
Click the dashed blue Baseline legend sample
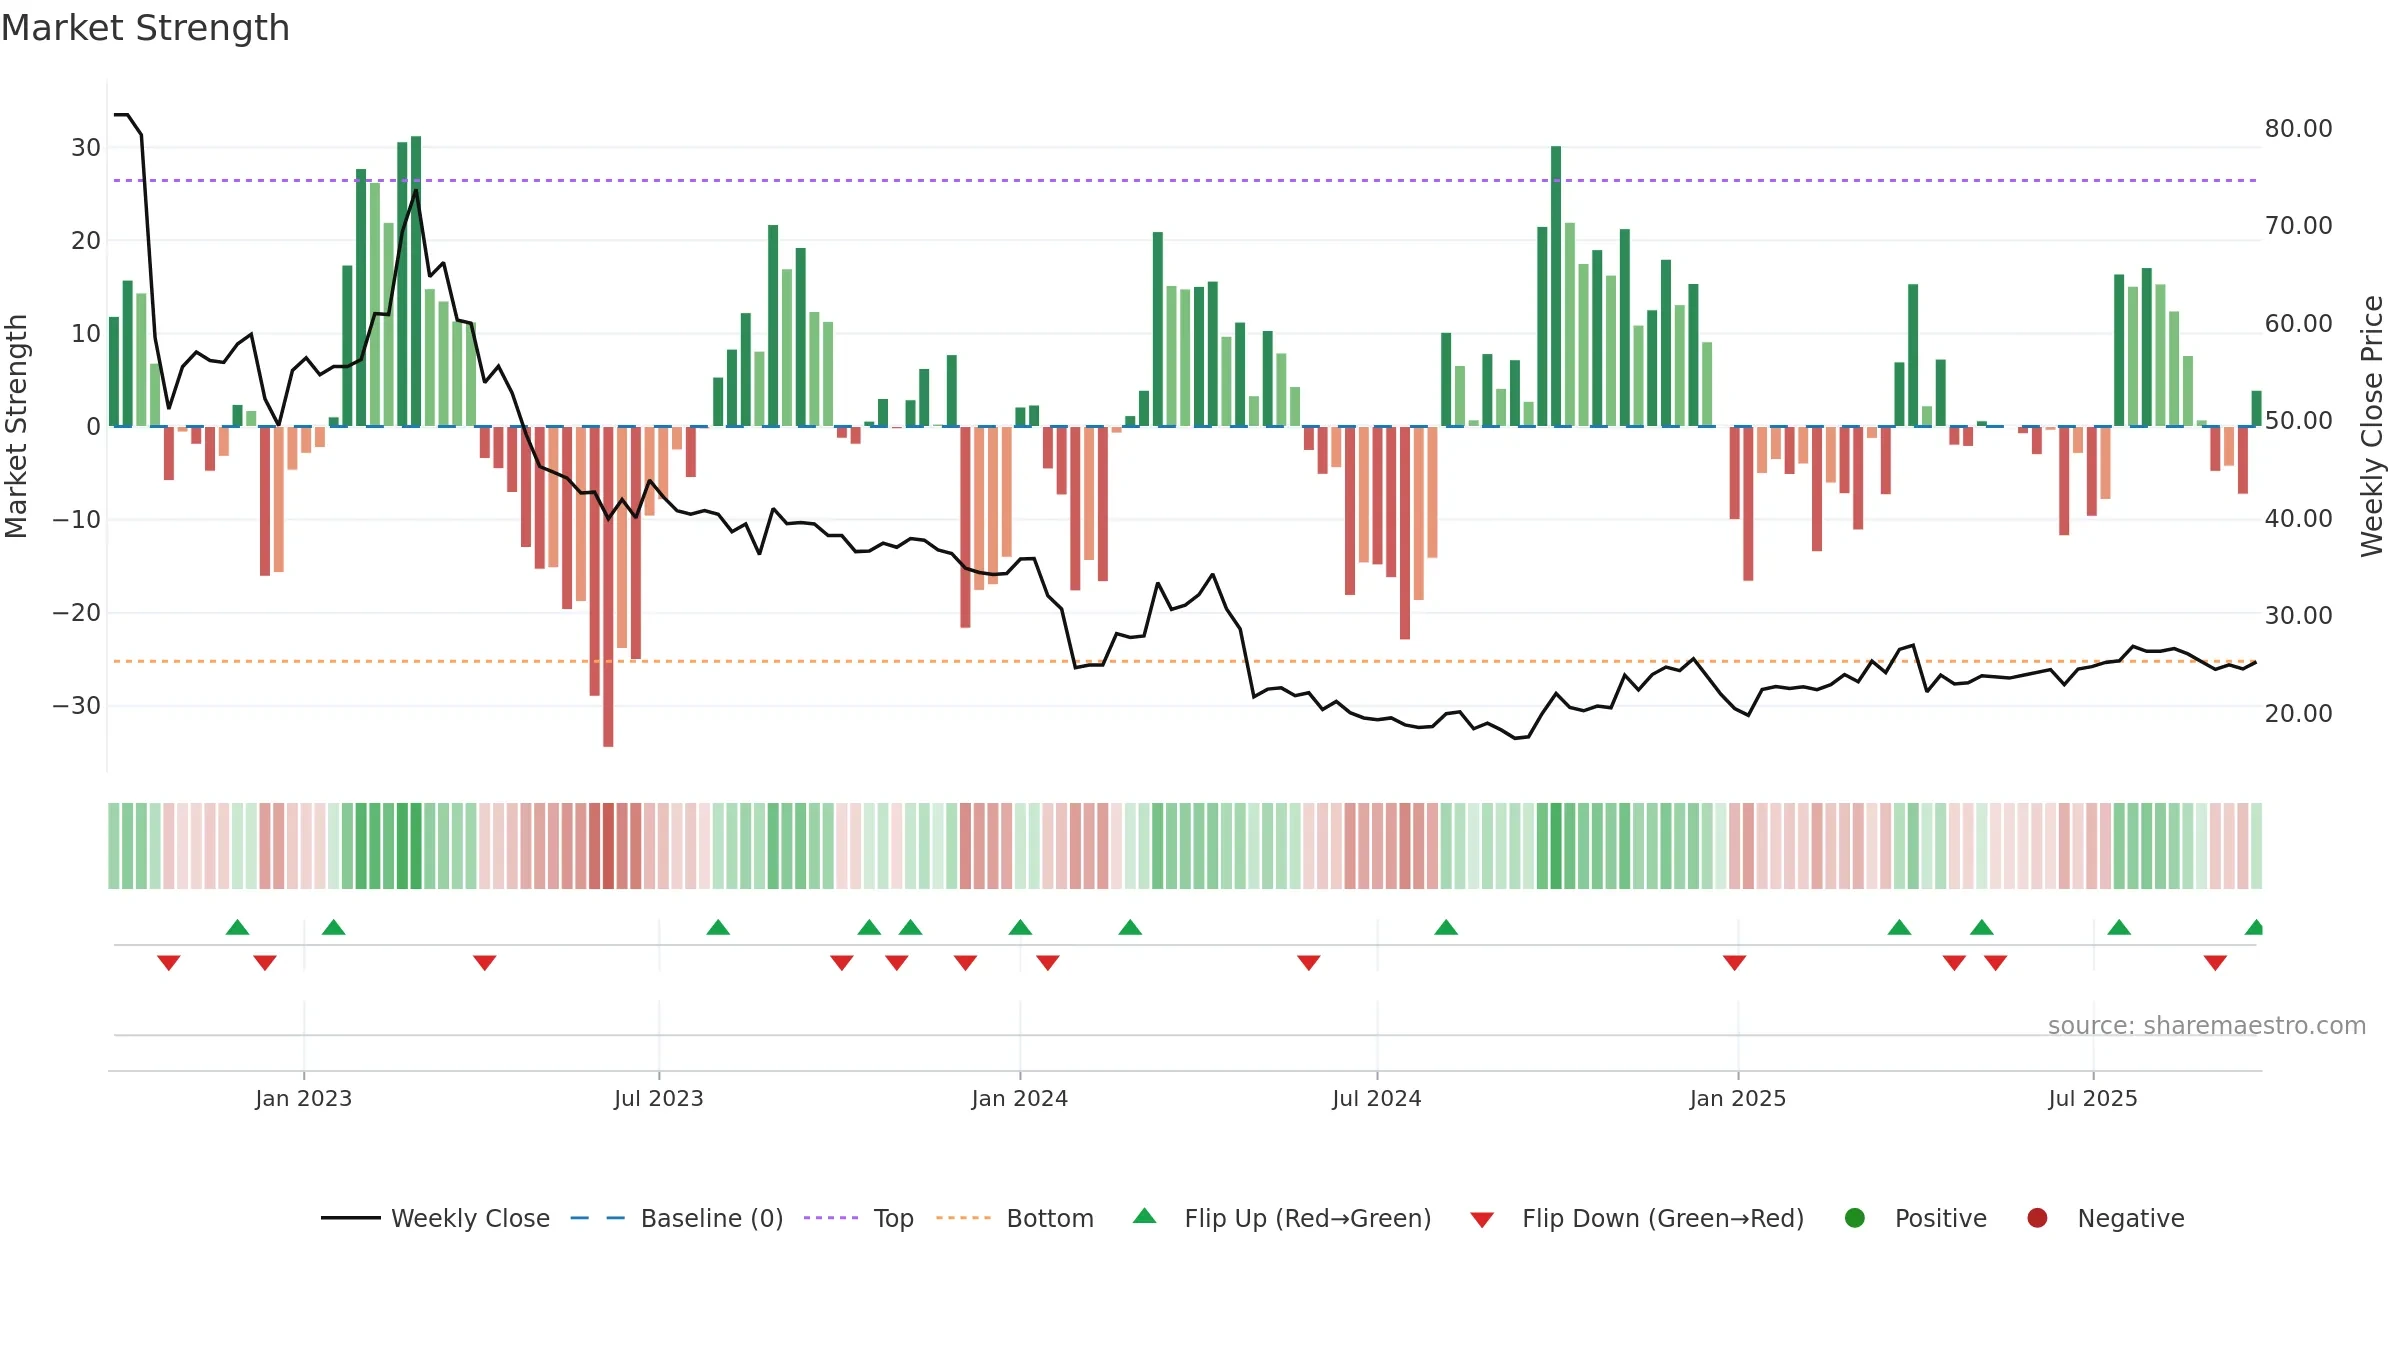tap(598, 1218)
